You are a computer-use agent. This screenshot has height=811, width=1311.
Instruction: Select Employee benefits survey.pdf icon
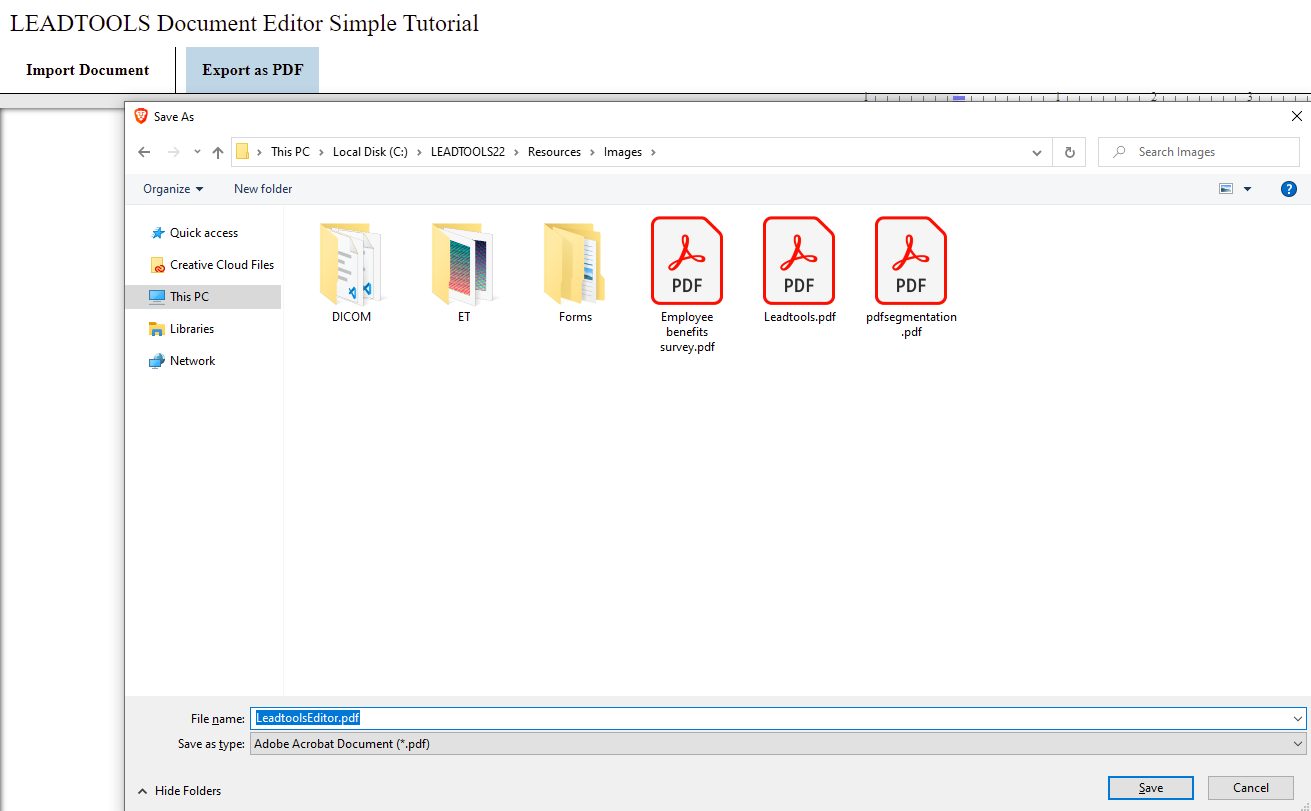pyautogui.click(x=687, y=260)
